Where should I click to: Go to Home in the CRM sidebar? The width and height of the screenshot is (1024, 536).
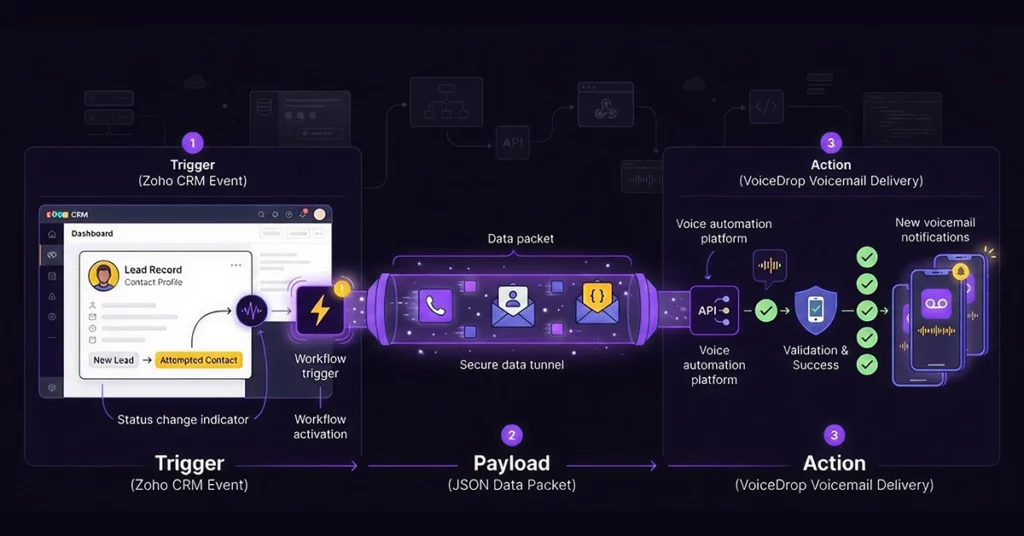click(x=52, y=234)
